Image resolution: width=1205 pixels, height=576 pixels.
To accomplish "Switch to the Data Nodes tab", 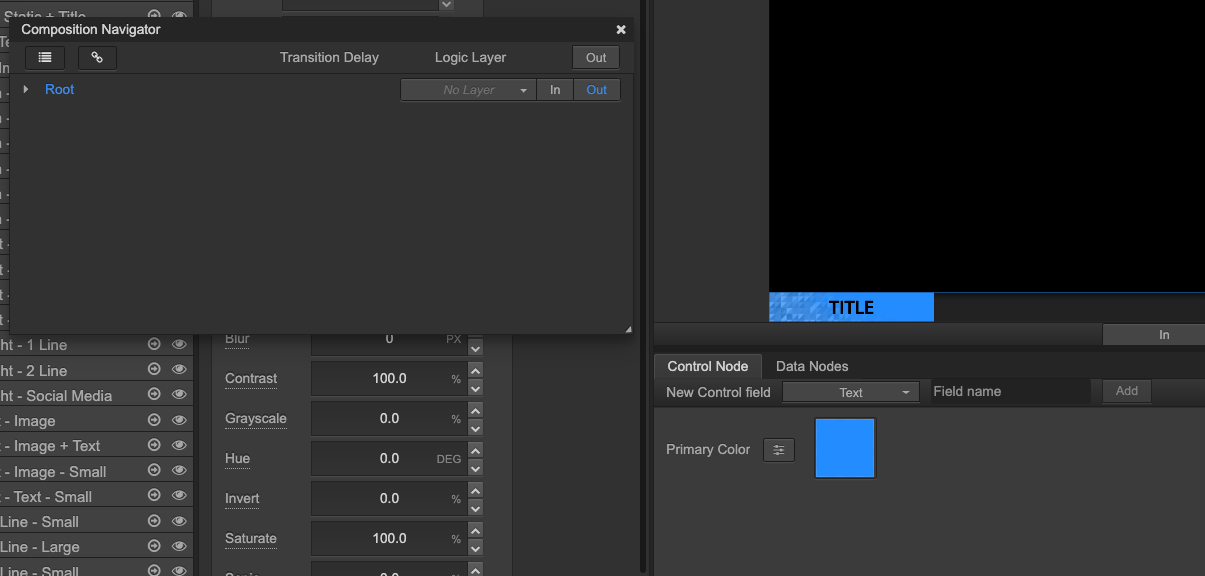I will pyautogui.click(x=812, y=366).
